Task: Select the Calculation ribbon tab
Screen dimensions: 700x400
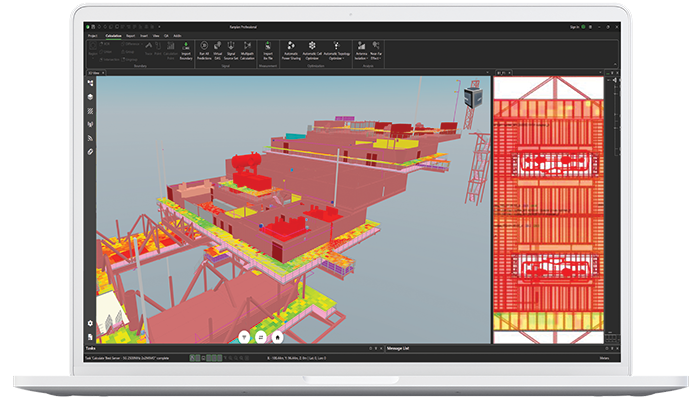Action: point(113,36)
